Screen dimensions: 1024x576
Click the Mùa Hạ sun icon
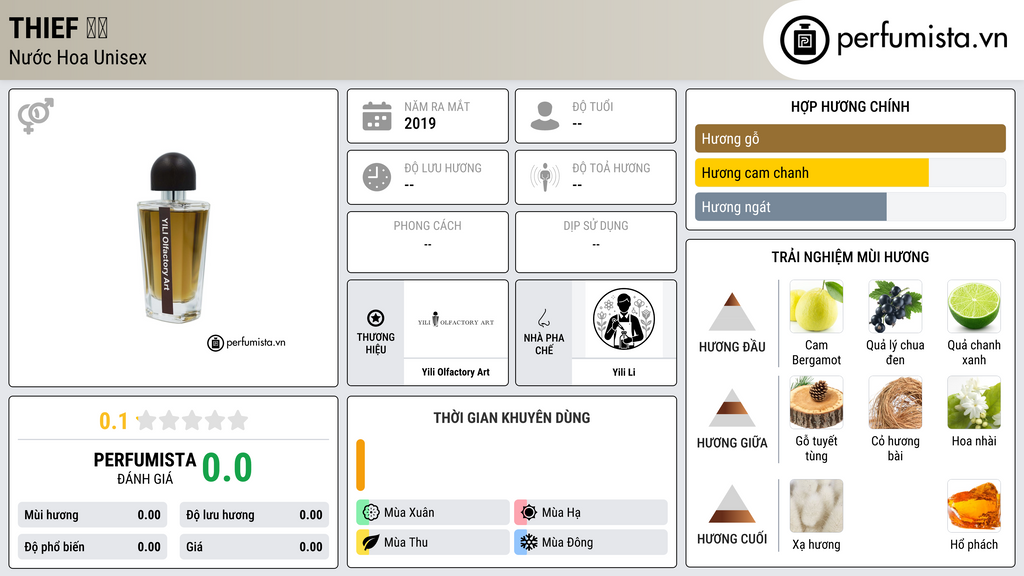click(x=528, y=513)
